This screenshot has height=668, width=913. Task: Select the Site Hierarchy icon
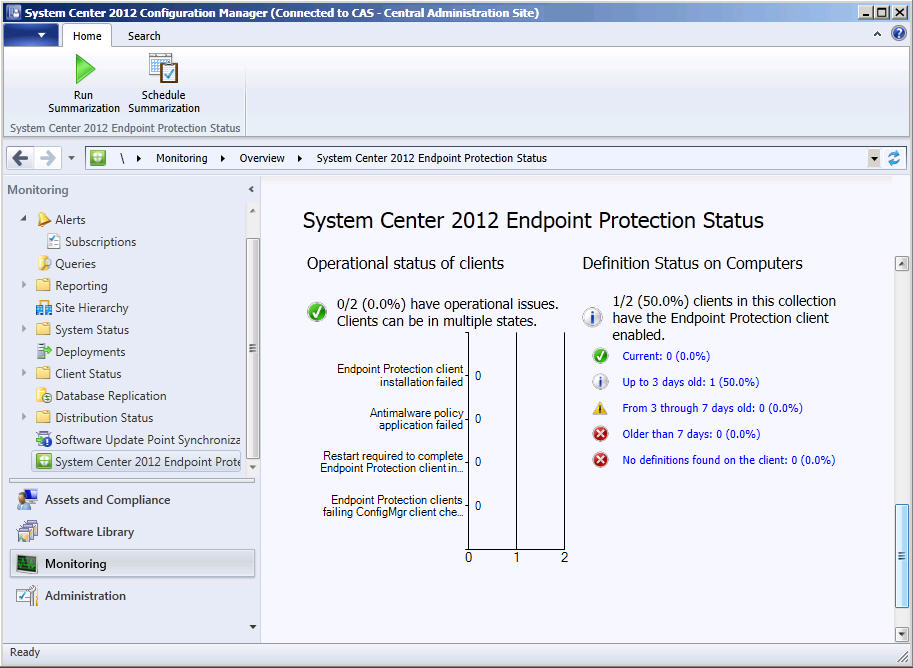44,308
